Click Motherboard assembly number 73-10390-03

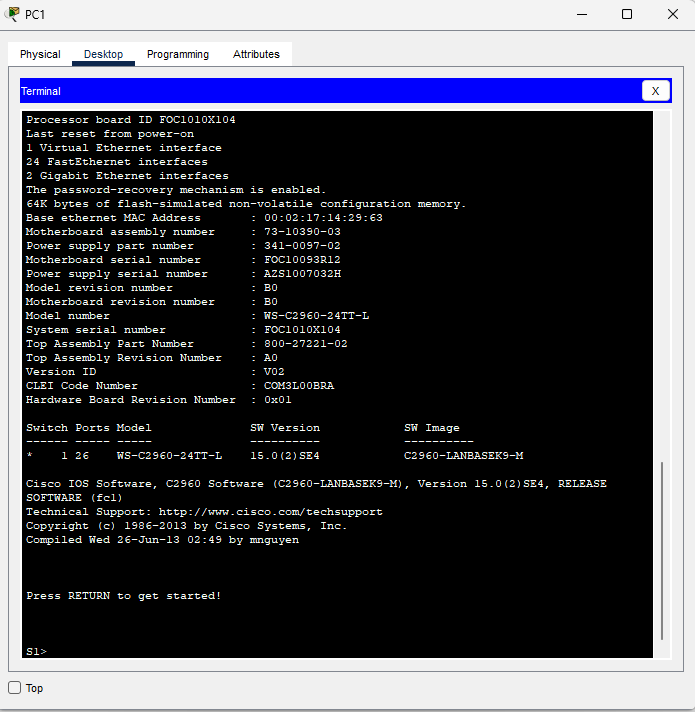(302, 232)
